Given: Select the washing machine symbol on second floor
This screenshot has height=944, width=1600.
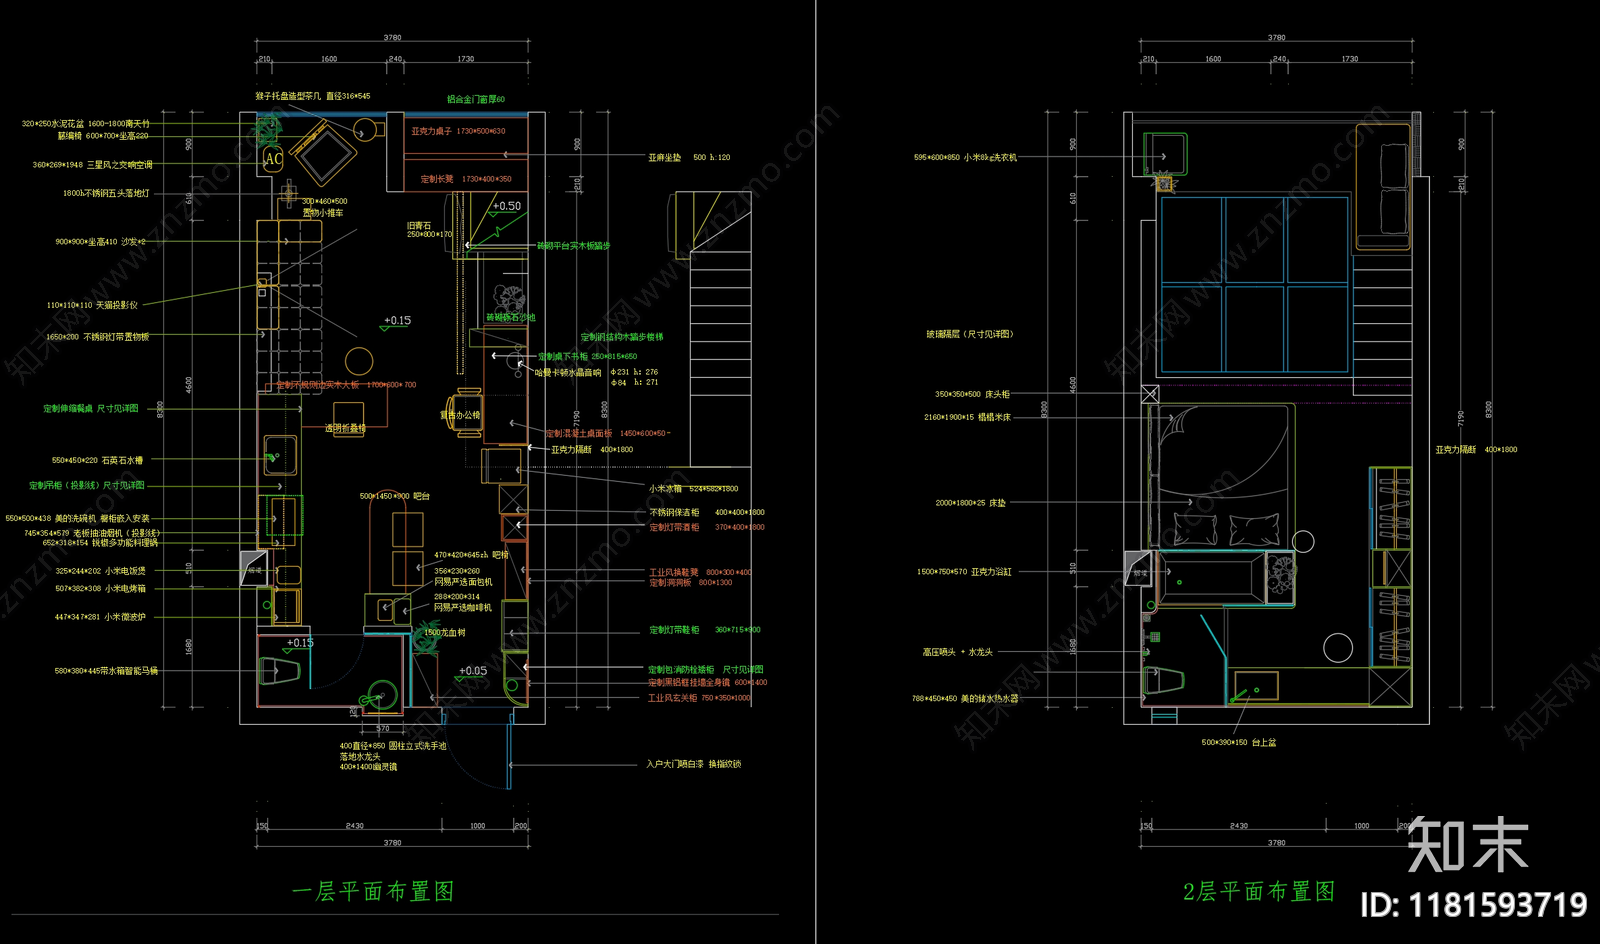Looking at the screenshot, I should click(1165, 154).
